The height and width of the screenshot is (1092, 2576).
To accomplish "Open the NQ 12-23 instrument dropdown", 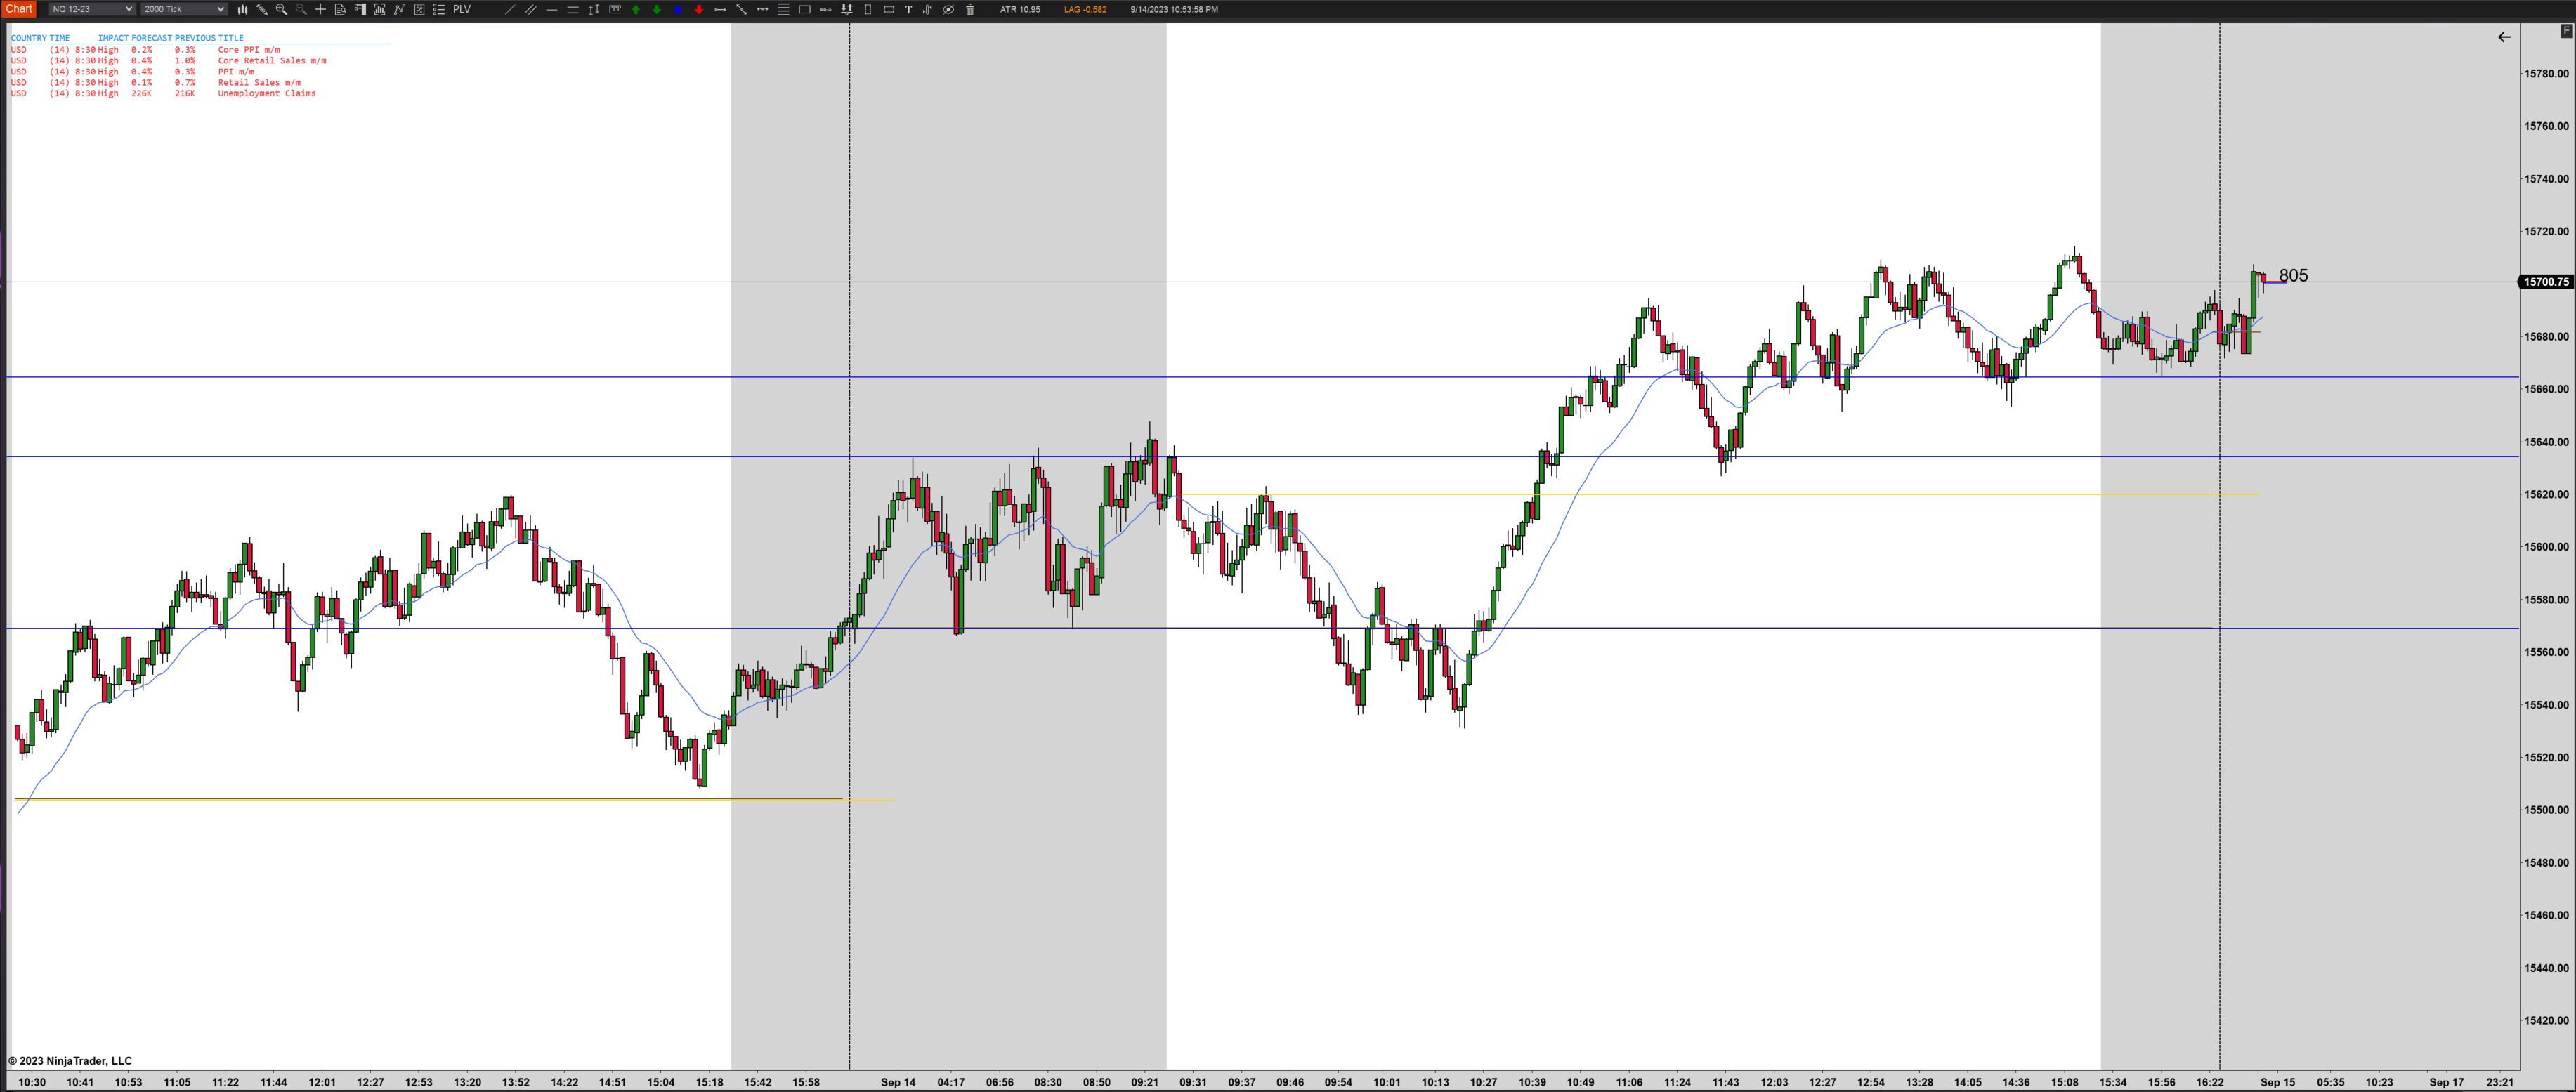I will [x=91, y=9].
